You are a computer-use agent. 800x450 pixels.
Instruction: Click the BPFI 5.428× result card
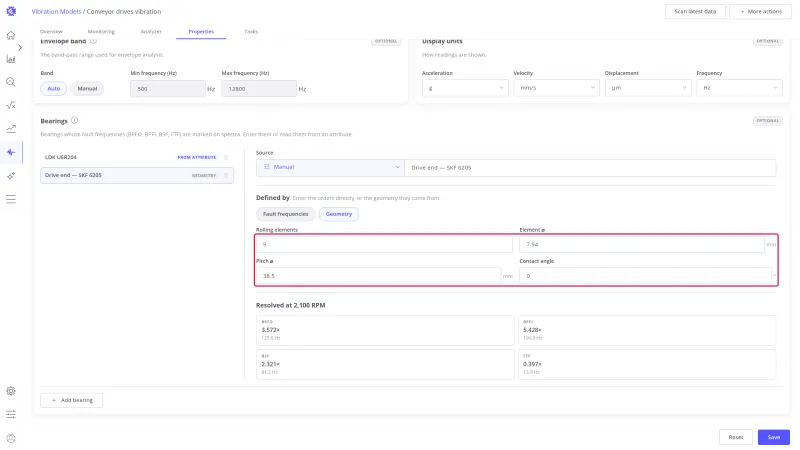pyautogui.click(x=647, y=330)
